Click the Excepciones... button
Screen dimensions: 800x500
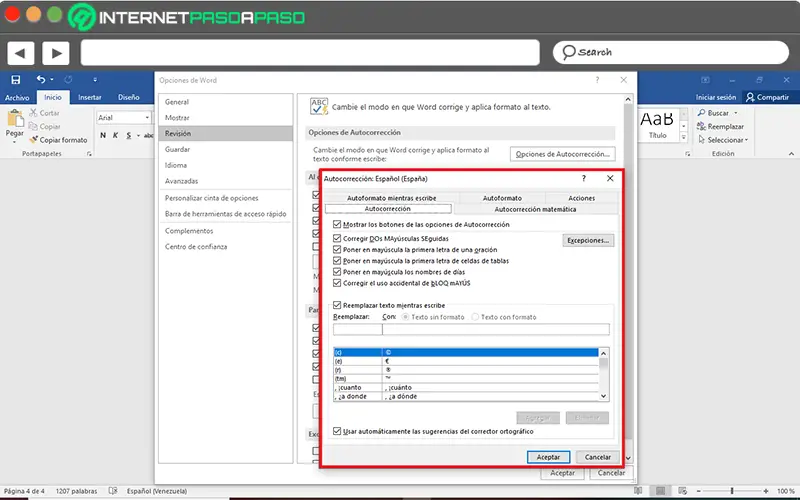pos(588,240)
